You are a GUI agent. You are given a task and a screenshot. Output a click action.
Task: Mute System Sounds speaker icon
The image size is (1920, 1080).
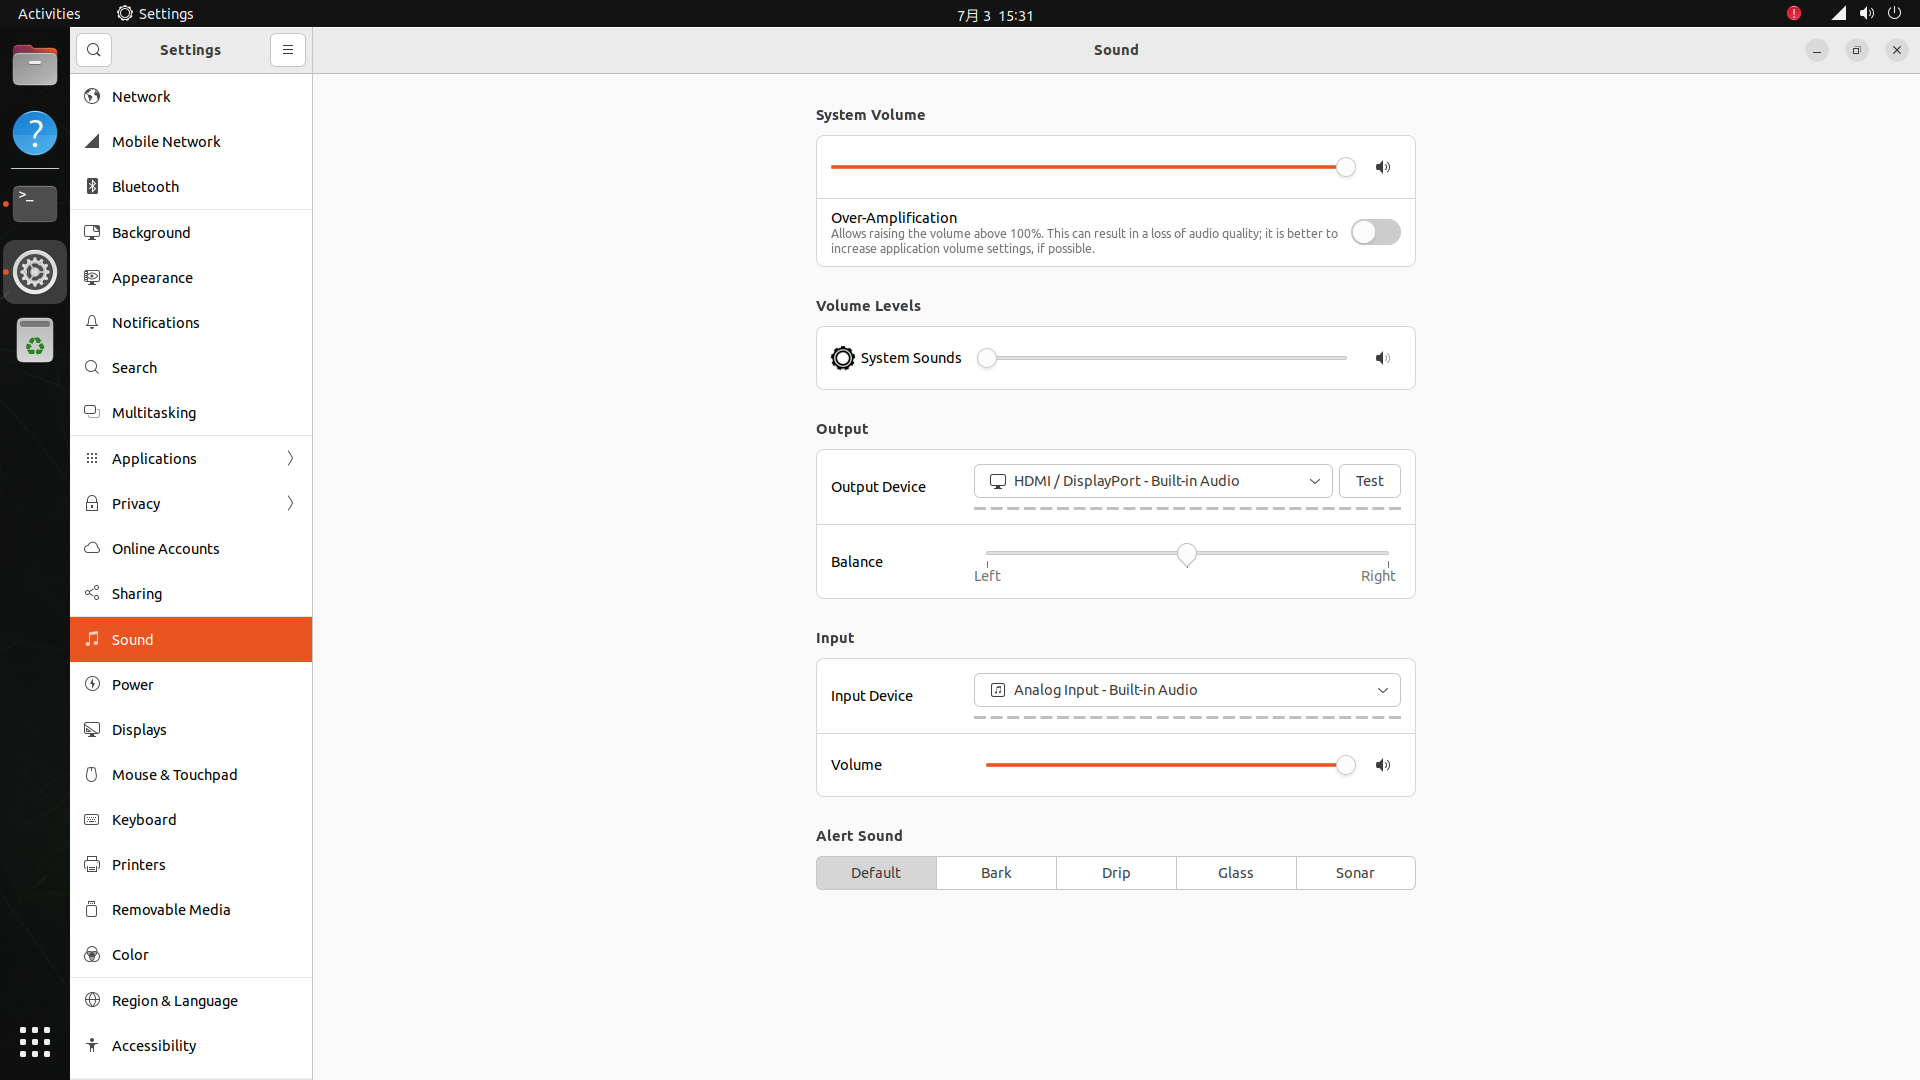[x=1383, y=358]
